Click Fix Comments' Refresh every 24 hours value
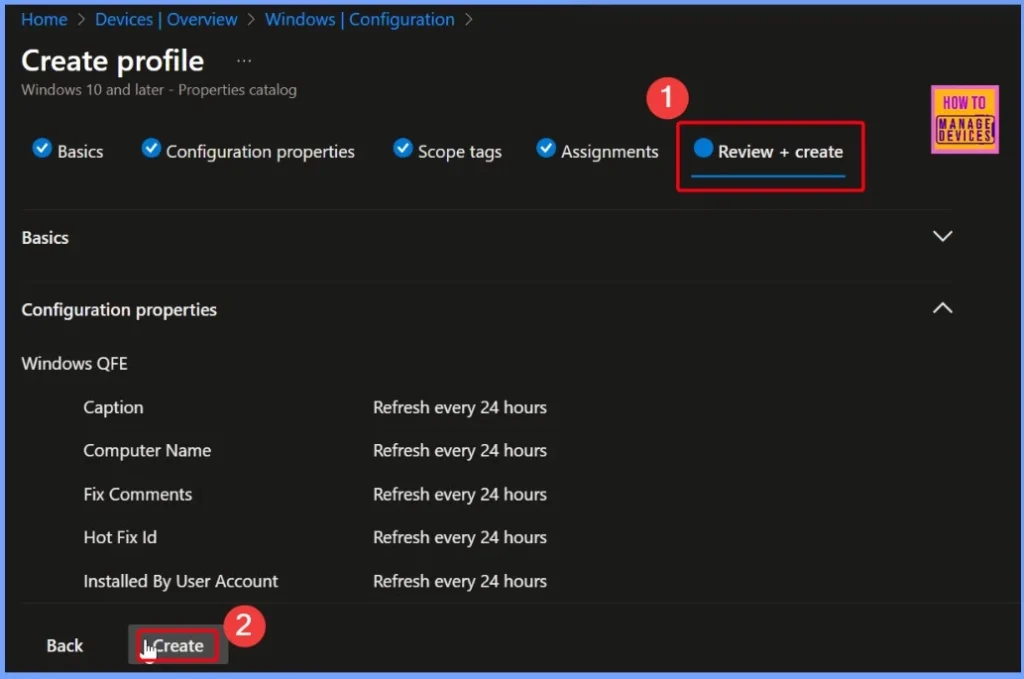Viewport: 1024px width, 679px height. tap(460, 494)
